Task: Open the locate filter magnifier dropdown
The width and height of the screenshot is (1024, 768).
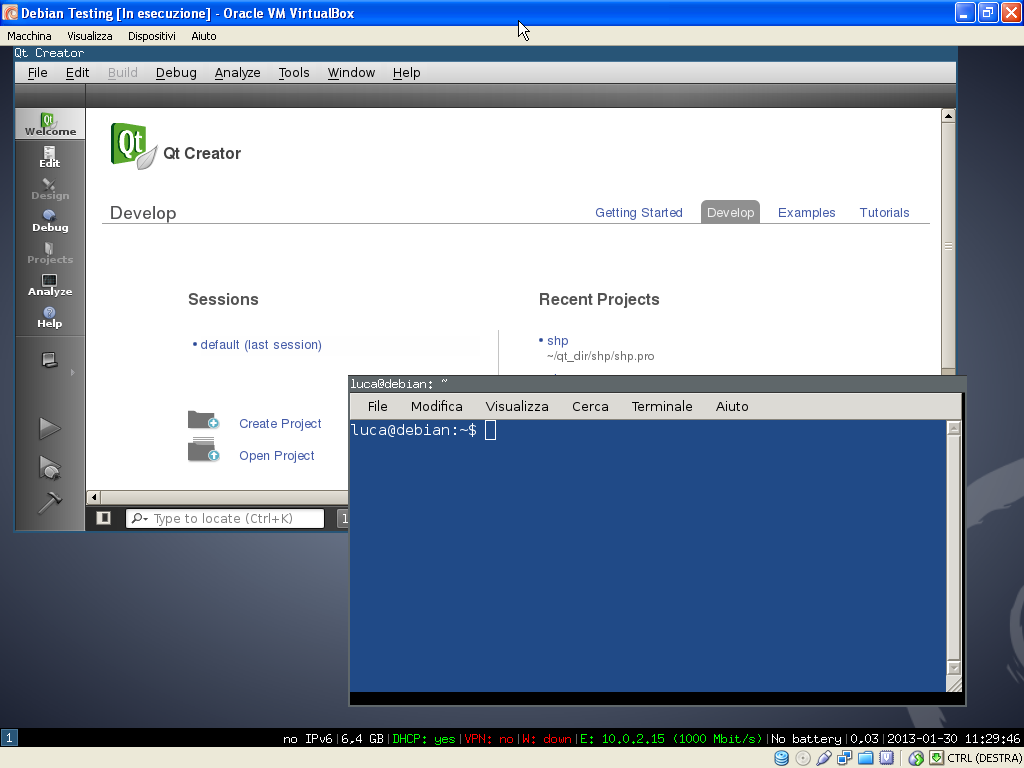Action: coord(138,518)
